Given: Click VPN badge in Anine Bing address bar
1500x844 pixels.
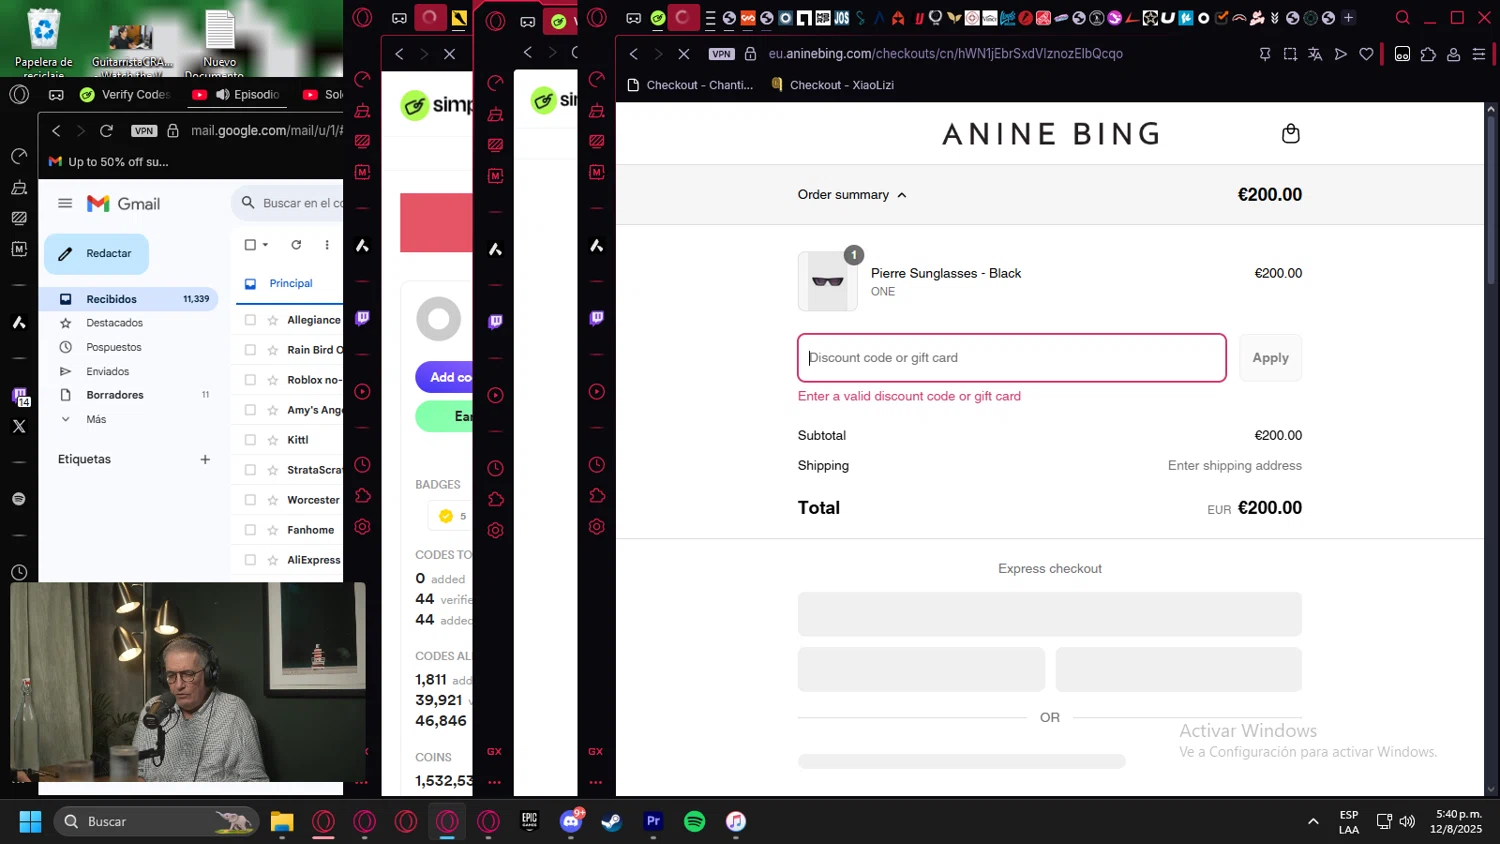Looking at the screenshot, I should 721,54.
